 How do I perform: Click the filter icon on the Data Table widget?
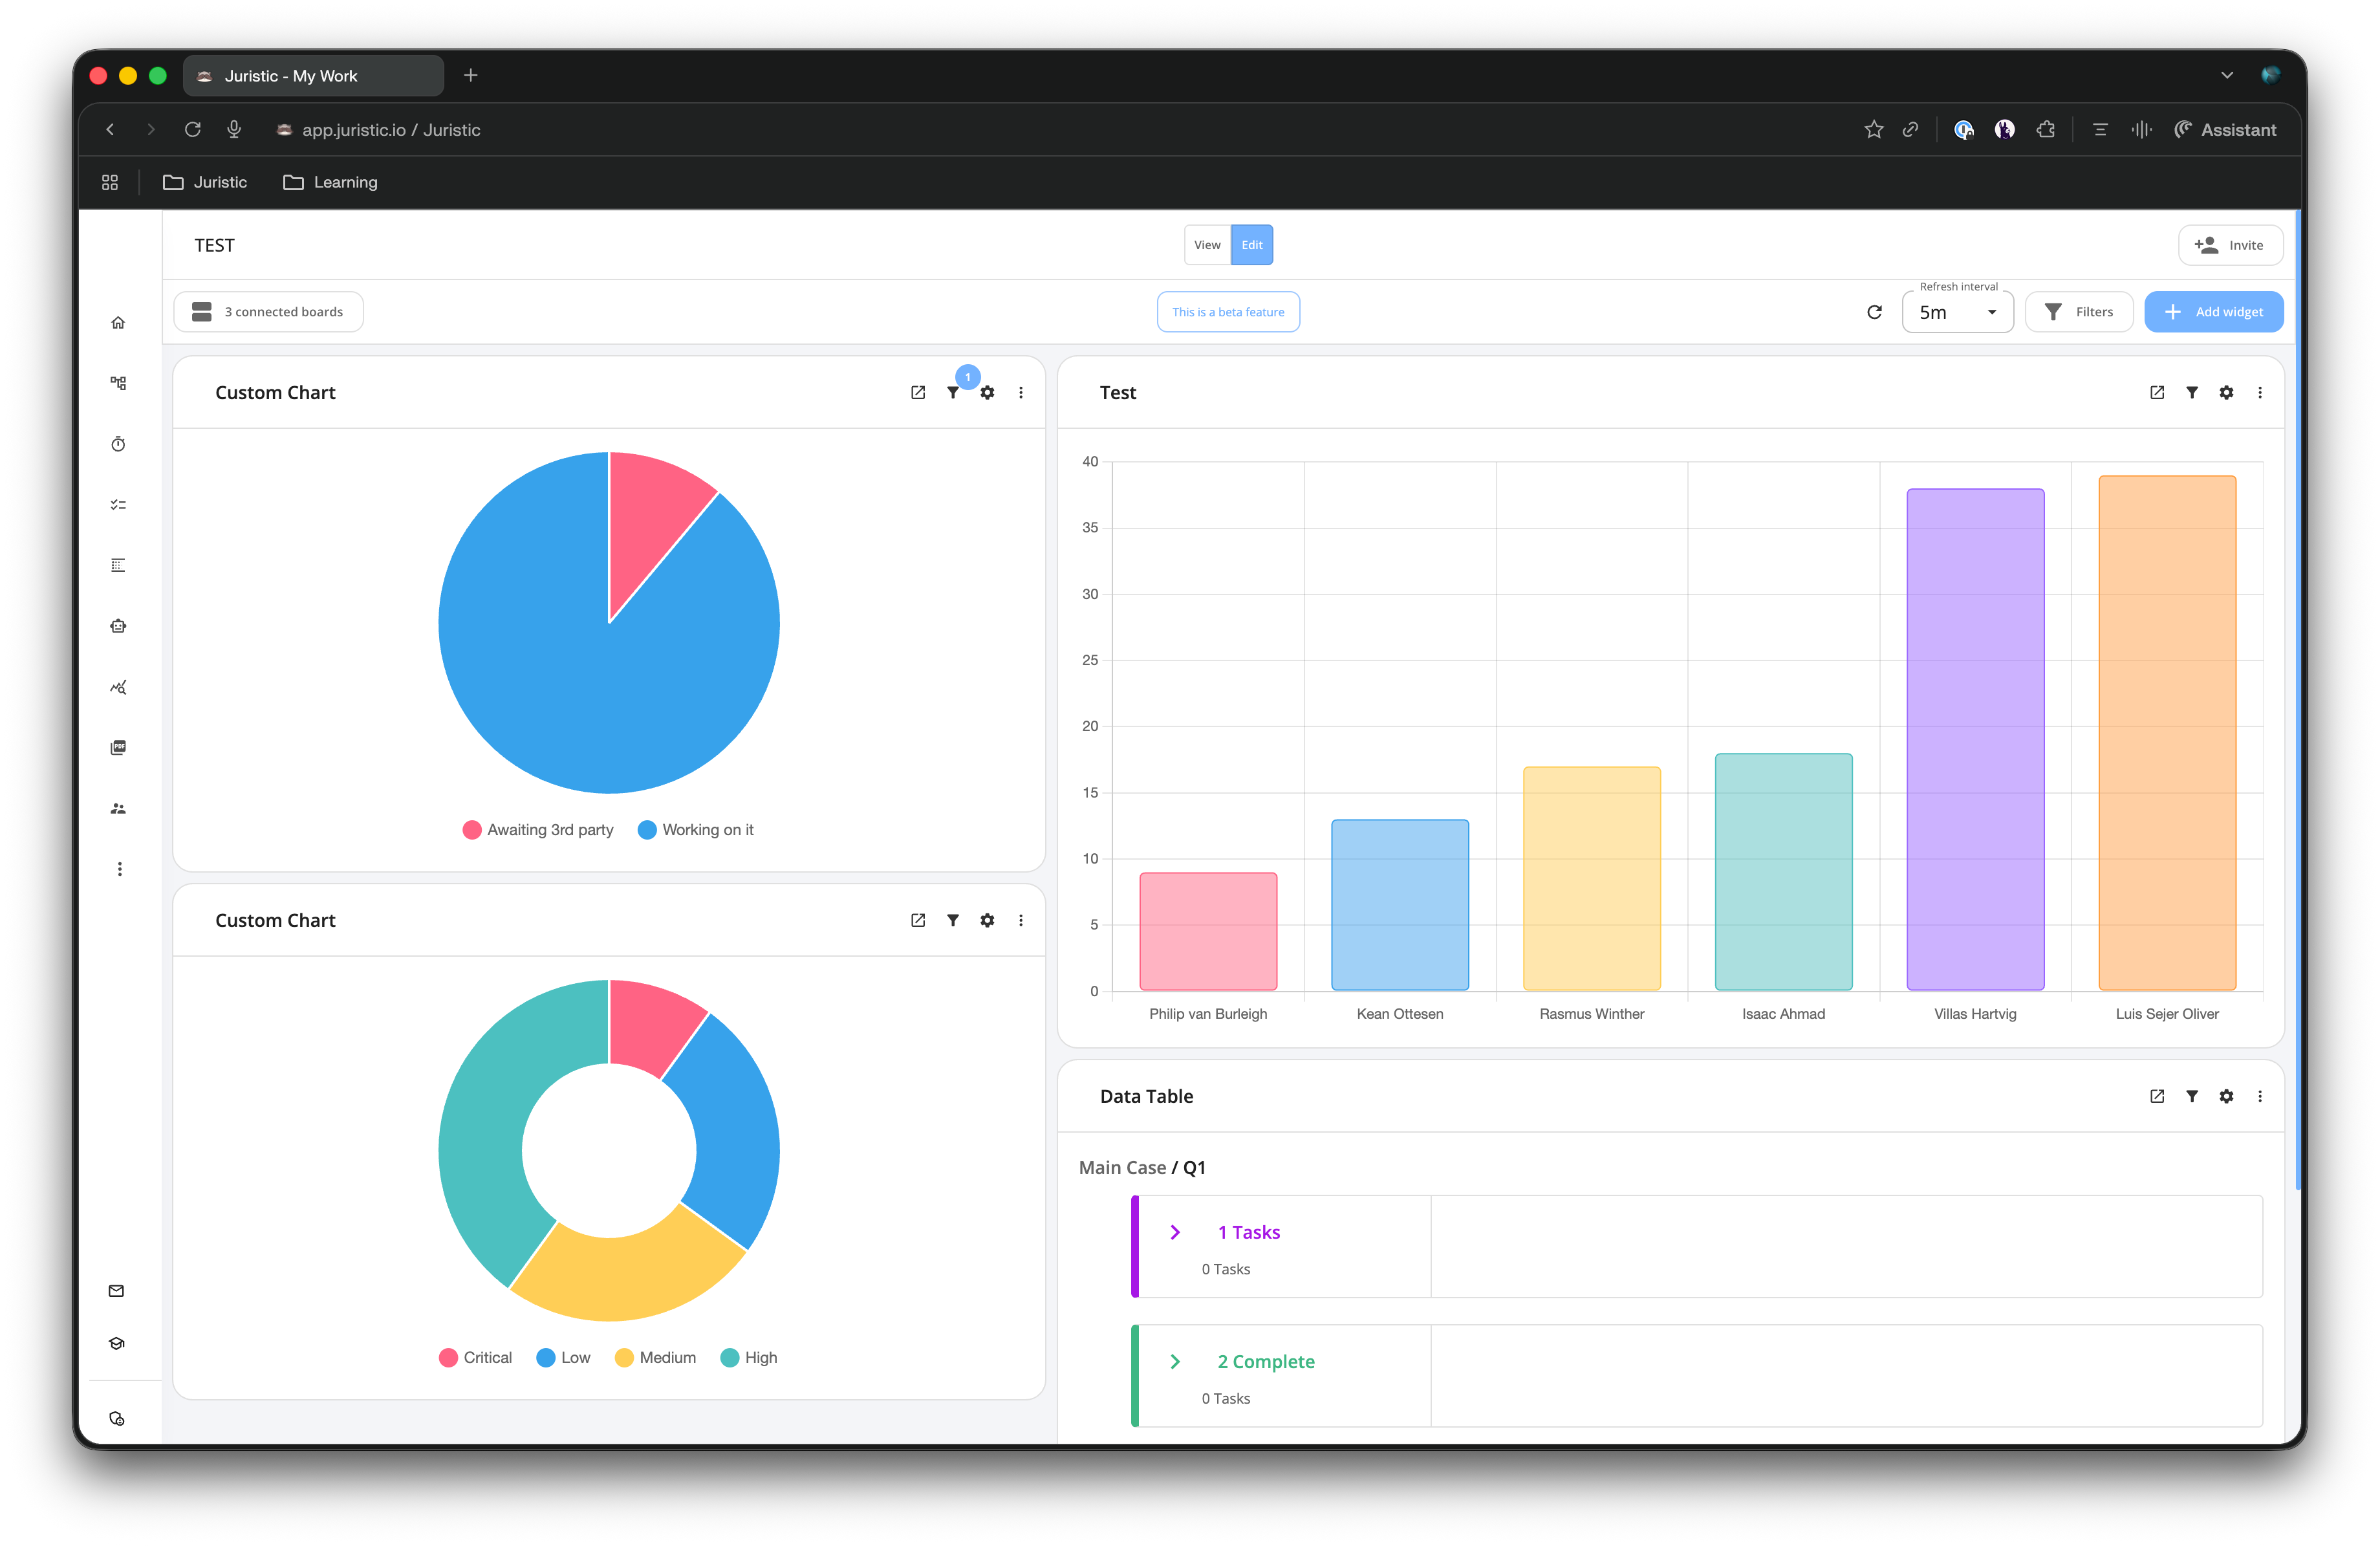click(2191, 1096)
